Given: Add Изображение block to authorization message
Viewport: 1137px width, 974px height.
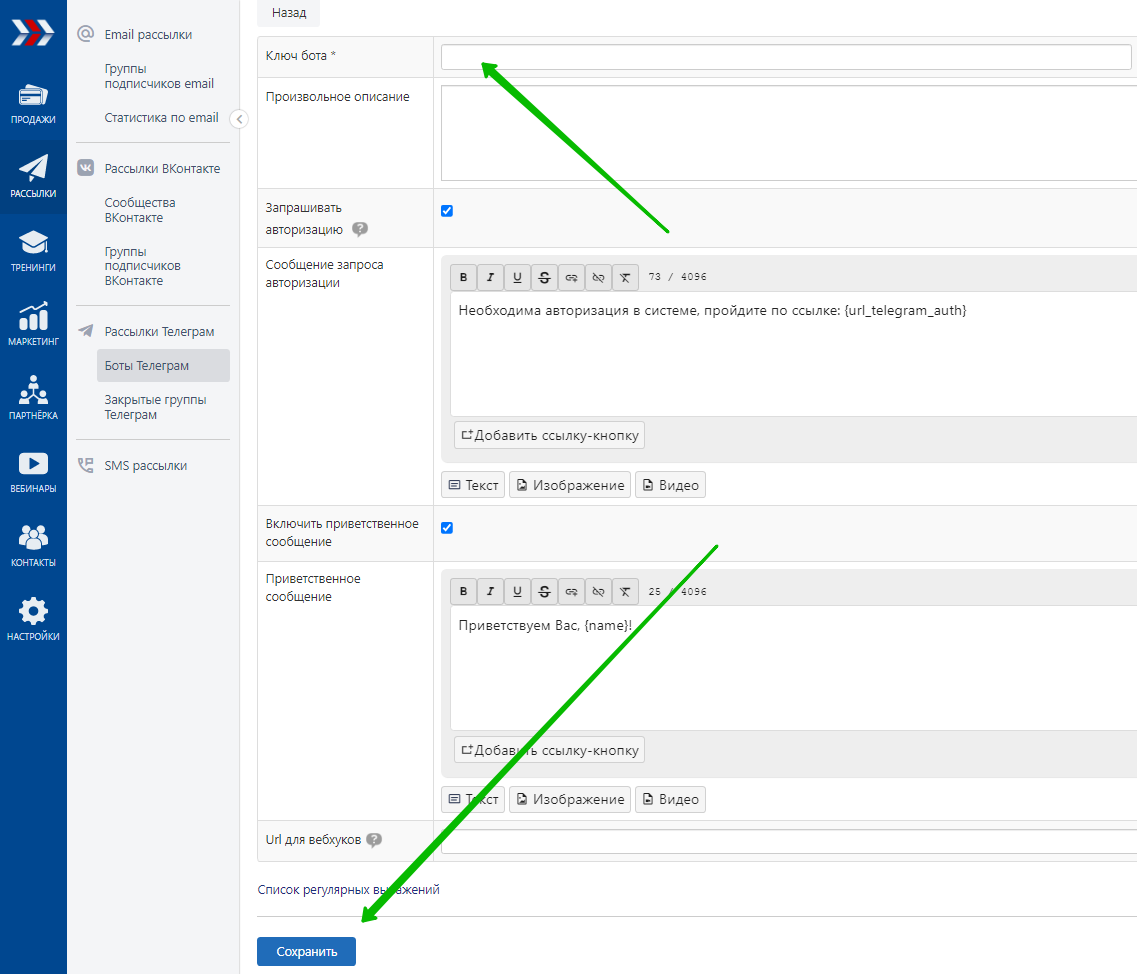Looking at the screenshot, I should tap(570, 485).
